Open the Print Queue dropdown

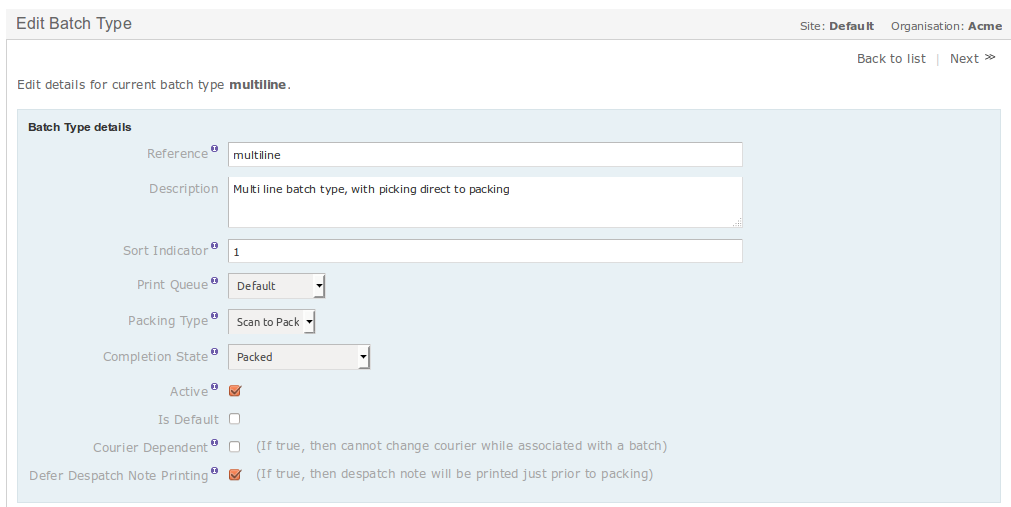pos(277,286)
